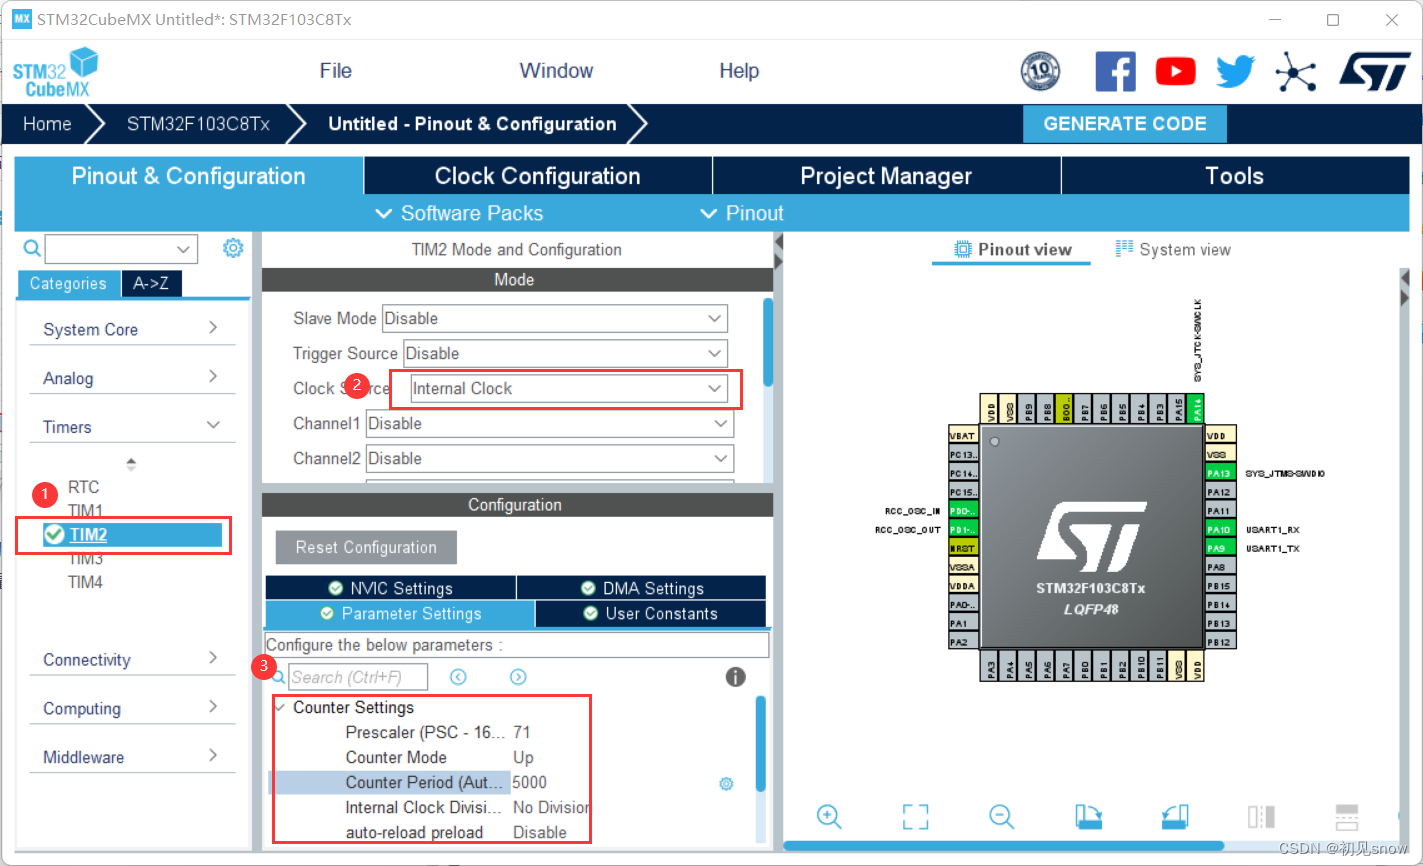Open the Window menu
This screenshot has width=1423, height=866.
pyautogui.click(x=556, y=71)
